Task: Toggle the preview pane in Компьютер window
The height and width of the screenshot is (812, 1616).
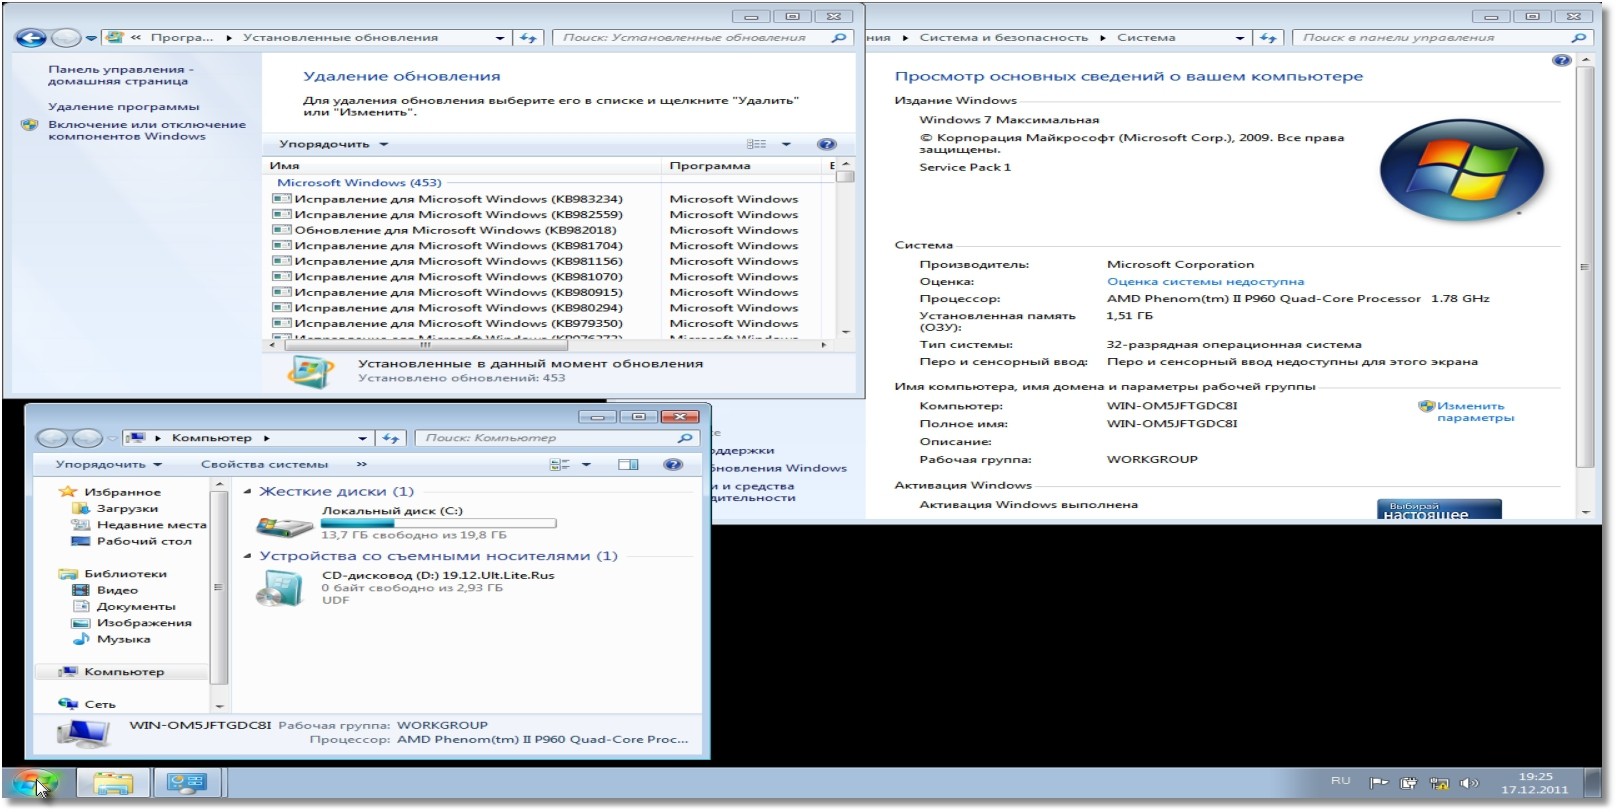Action: pos(628,464)
